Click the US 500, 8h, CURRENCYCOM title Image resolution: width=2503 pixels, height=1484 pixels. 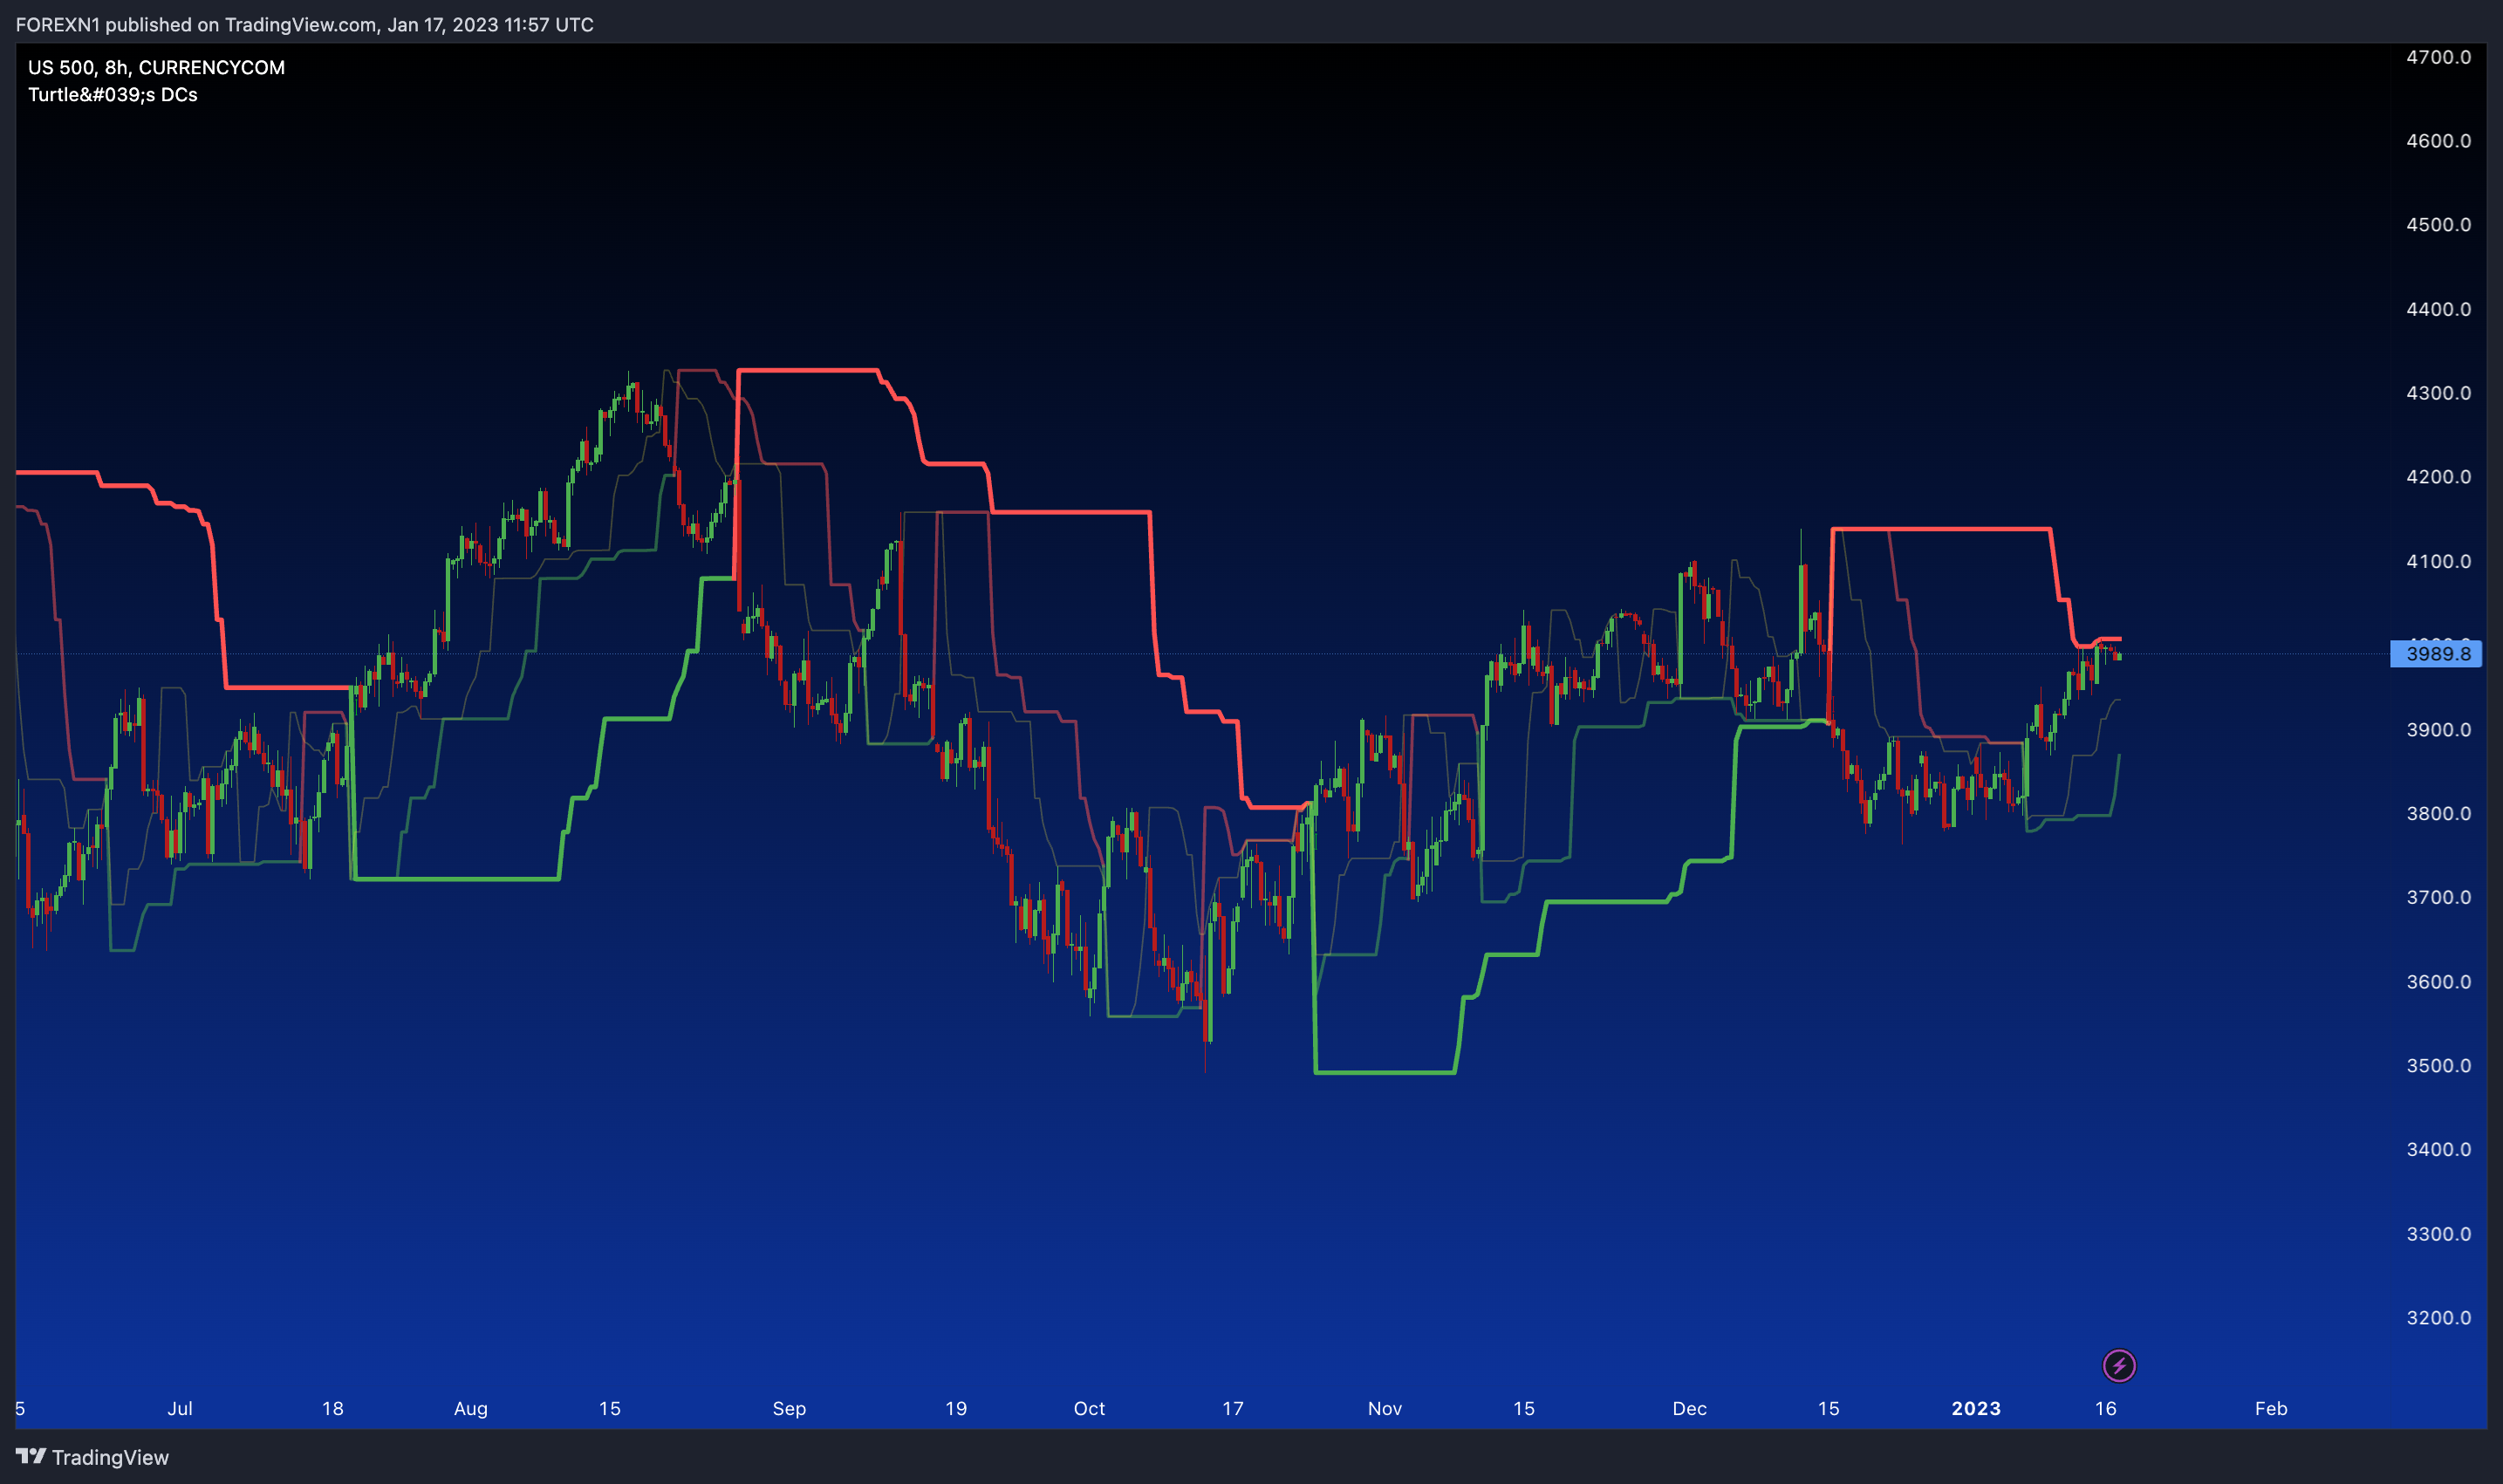[157, 67]
